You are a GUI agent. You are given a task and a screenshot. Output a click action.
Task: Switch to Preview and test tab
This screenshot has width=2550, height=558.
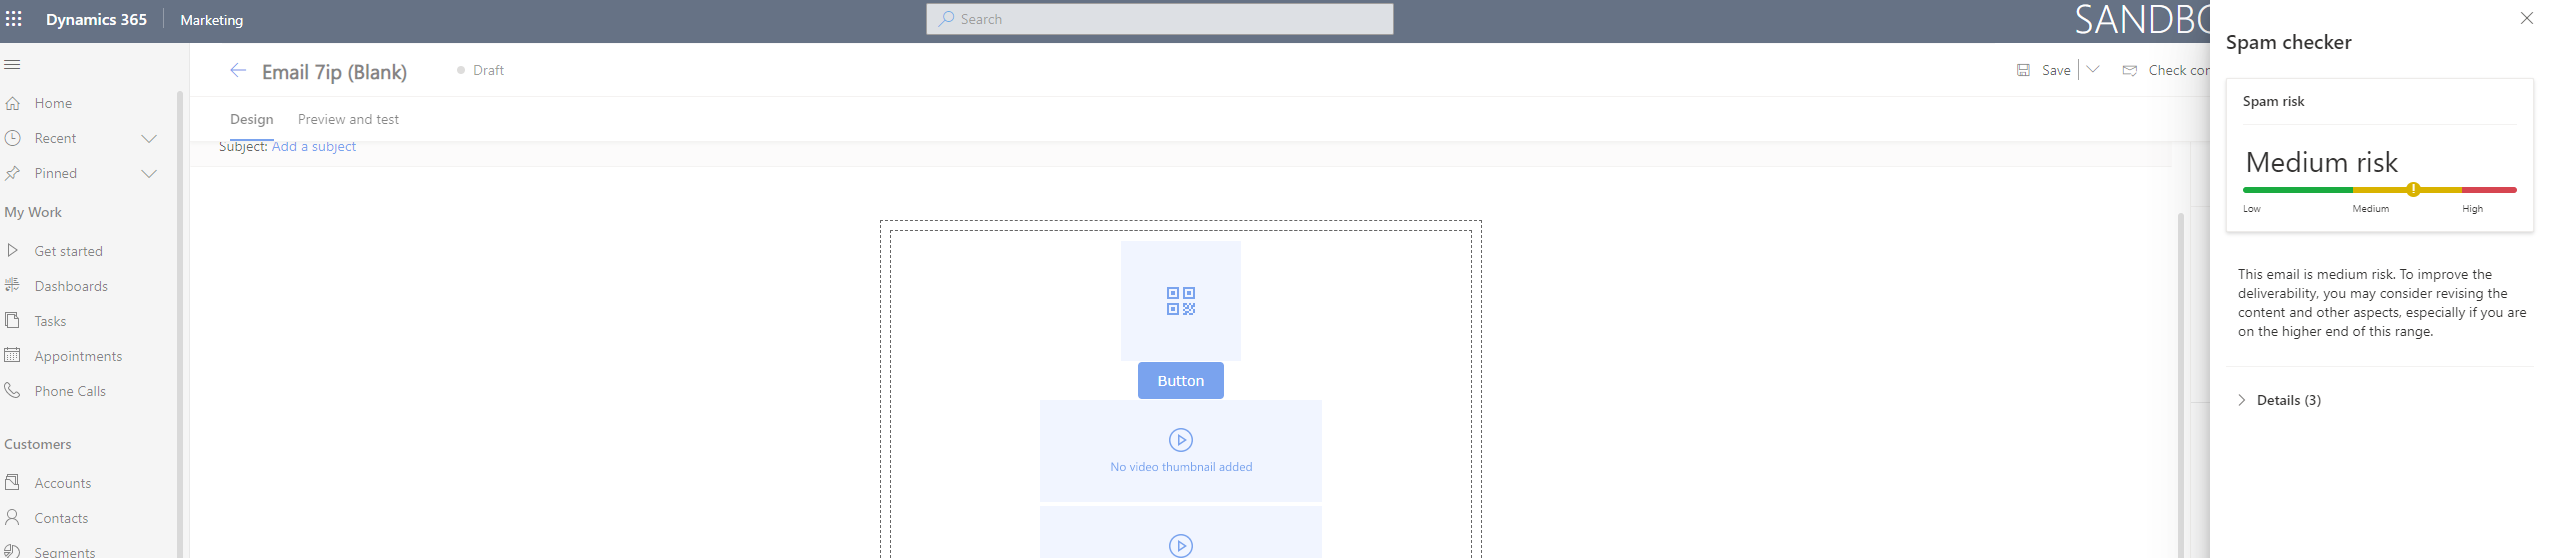coord(348,119)
